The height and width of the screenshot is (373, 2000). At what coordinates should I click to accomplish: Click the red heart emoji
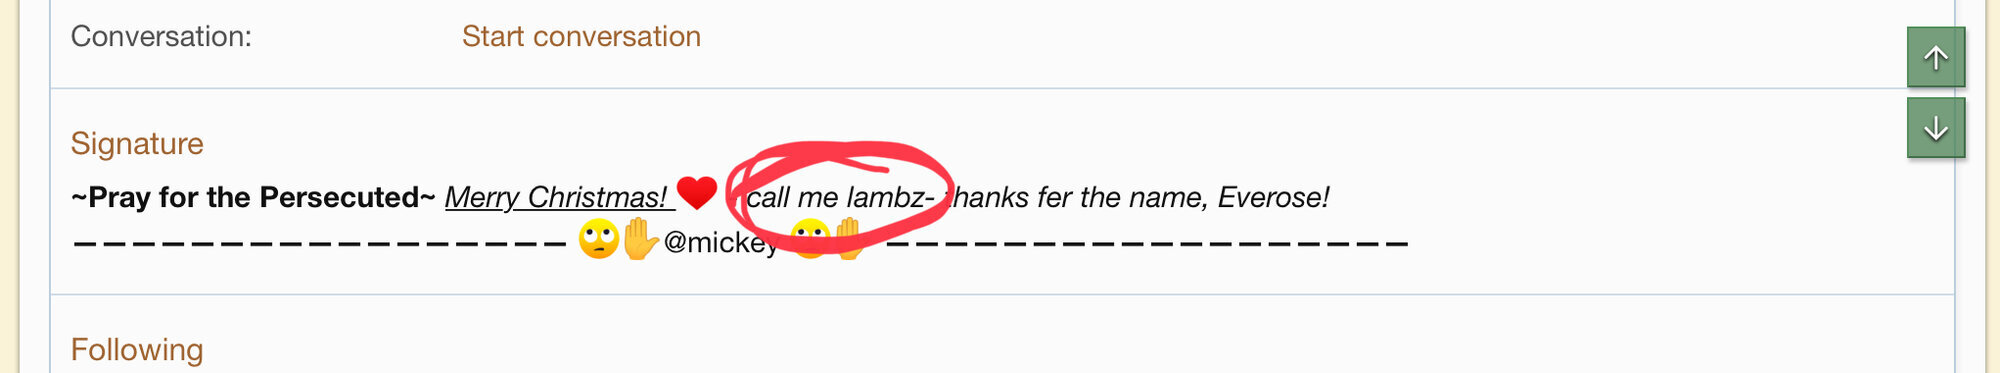pos(697,193)
